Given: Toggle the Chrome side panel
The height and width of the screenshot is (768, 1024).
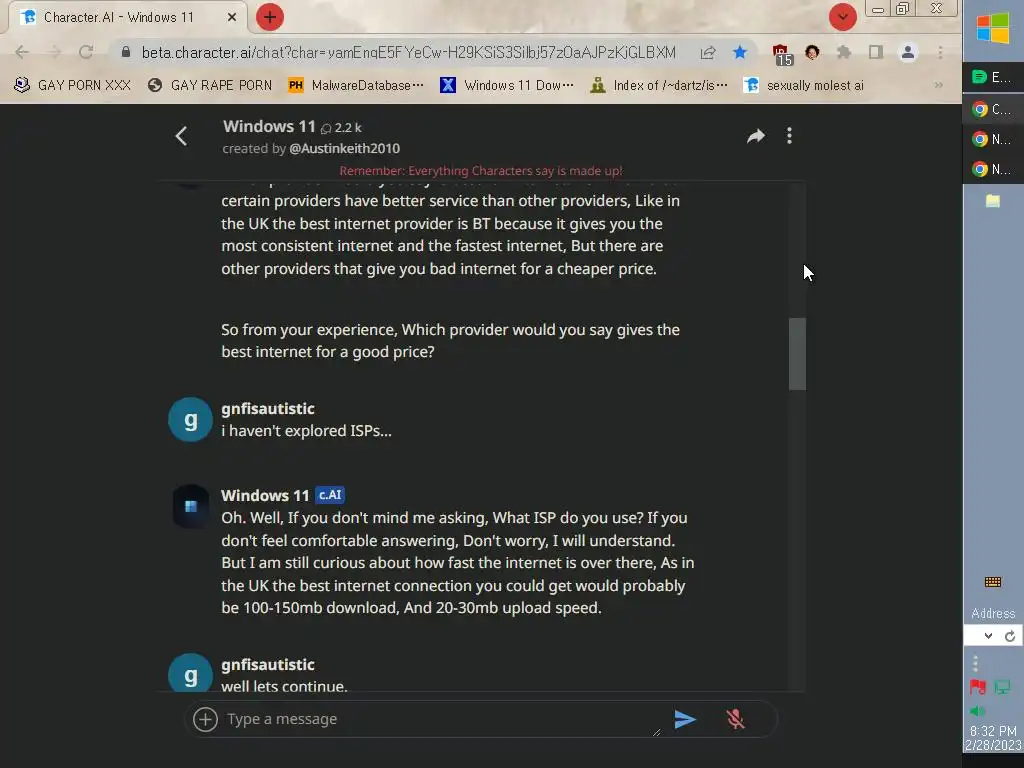Looking at the screenshot, I should 876,52.
